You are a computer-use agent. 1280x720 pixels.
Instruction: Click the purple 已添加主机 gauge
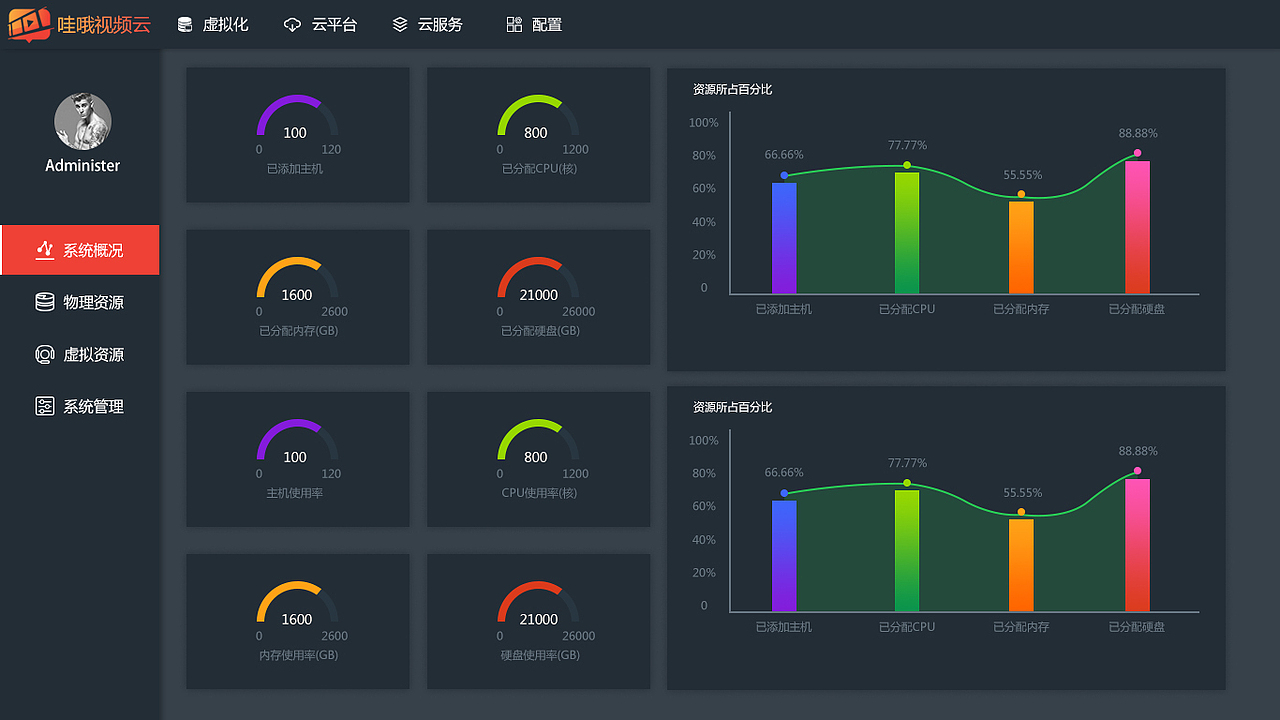coord(297,116)
